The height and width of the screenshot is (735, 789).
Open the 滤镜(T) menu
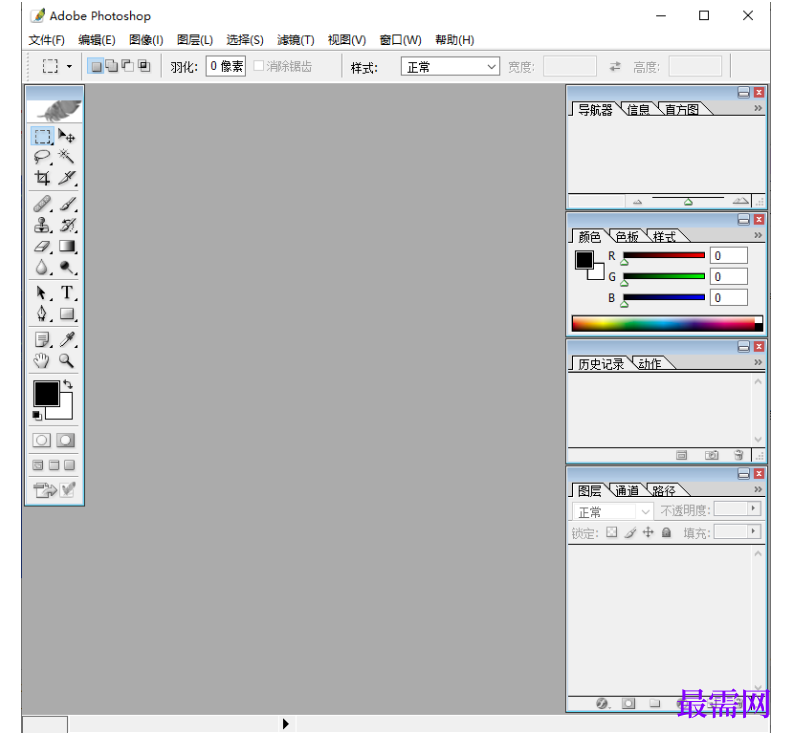296,40
